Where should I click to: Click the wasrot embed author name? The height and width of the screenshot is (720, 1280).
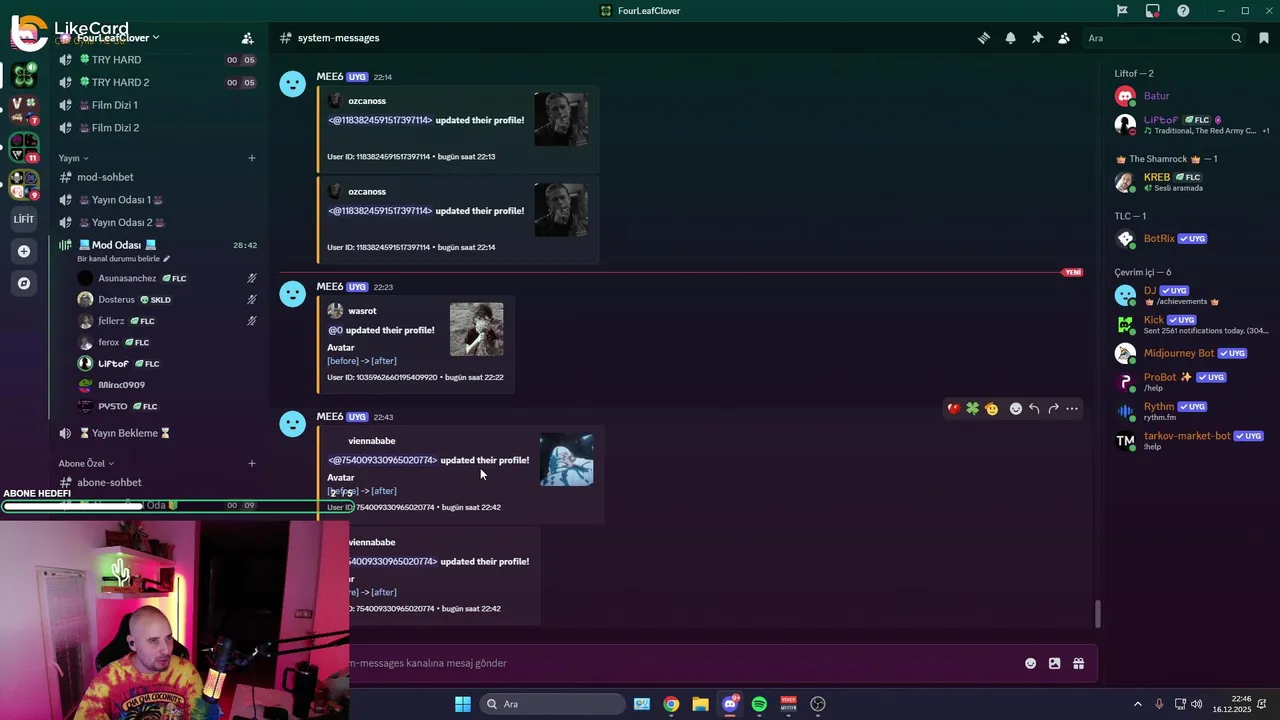pos(362,311)
